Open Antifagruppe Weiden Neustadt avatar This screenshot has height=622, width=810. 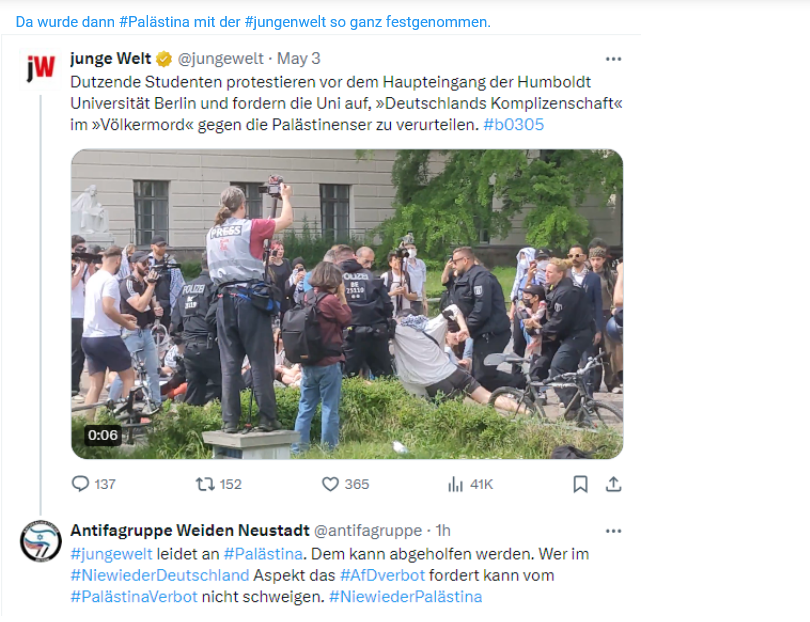pyautogui.click(x=41, y=541)
